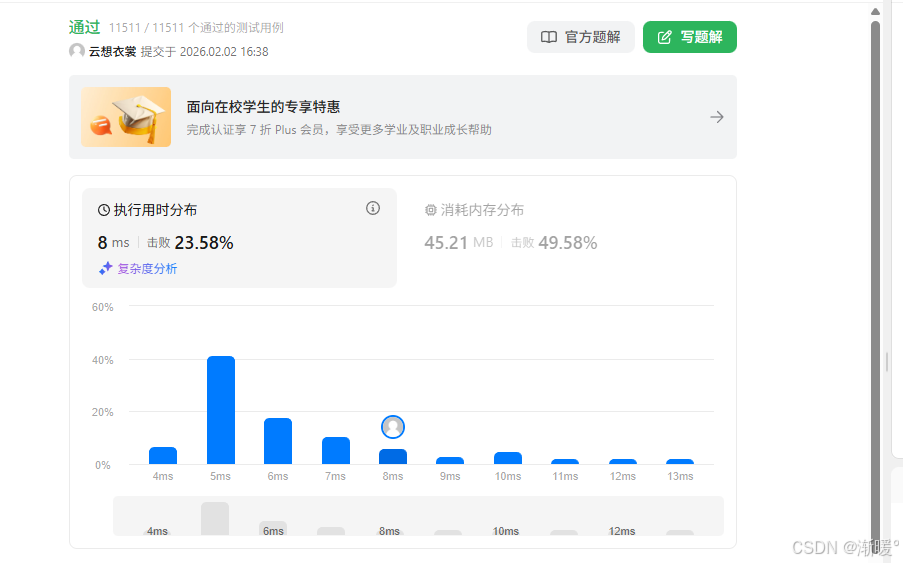Viewport: 903px width, 563px height.
Task: Click the pencil edit icon in 写题解
Action: point(664,37)
